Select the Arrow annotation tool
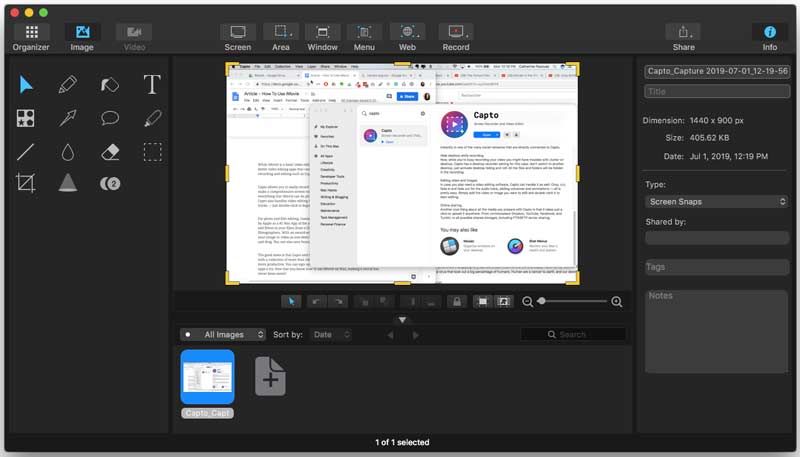The height and width of the screenshot is (457, 800). tap(67, 118)
